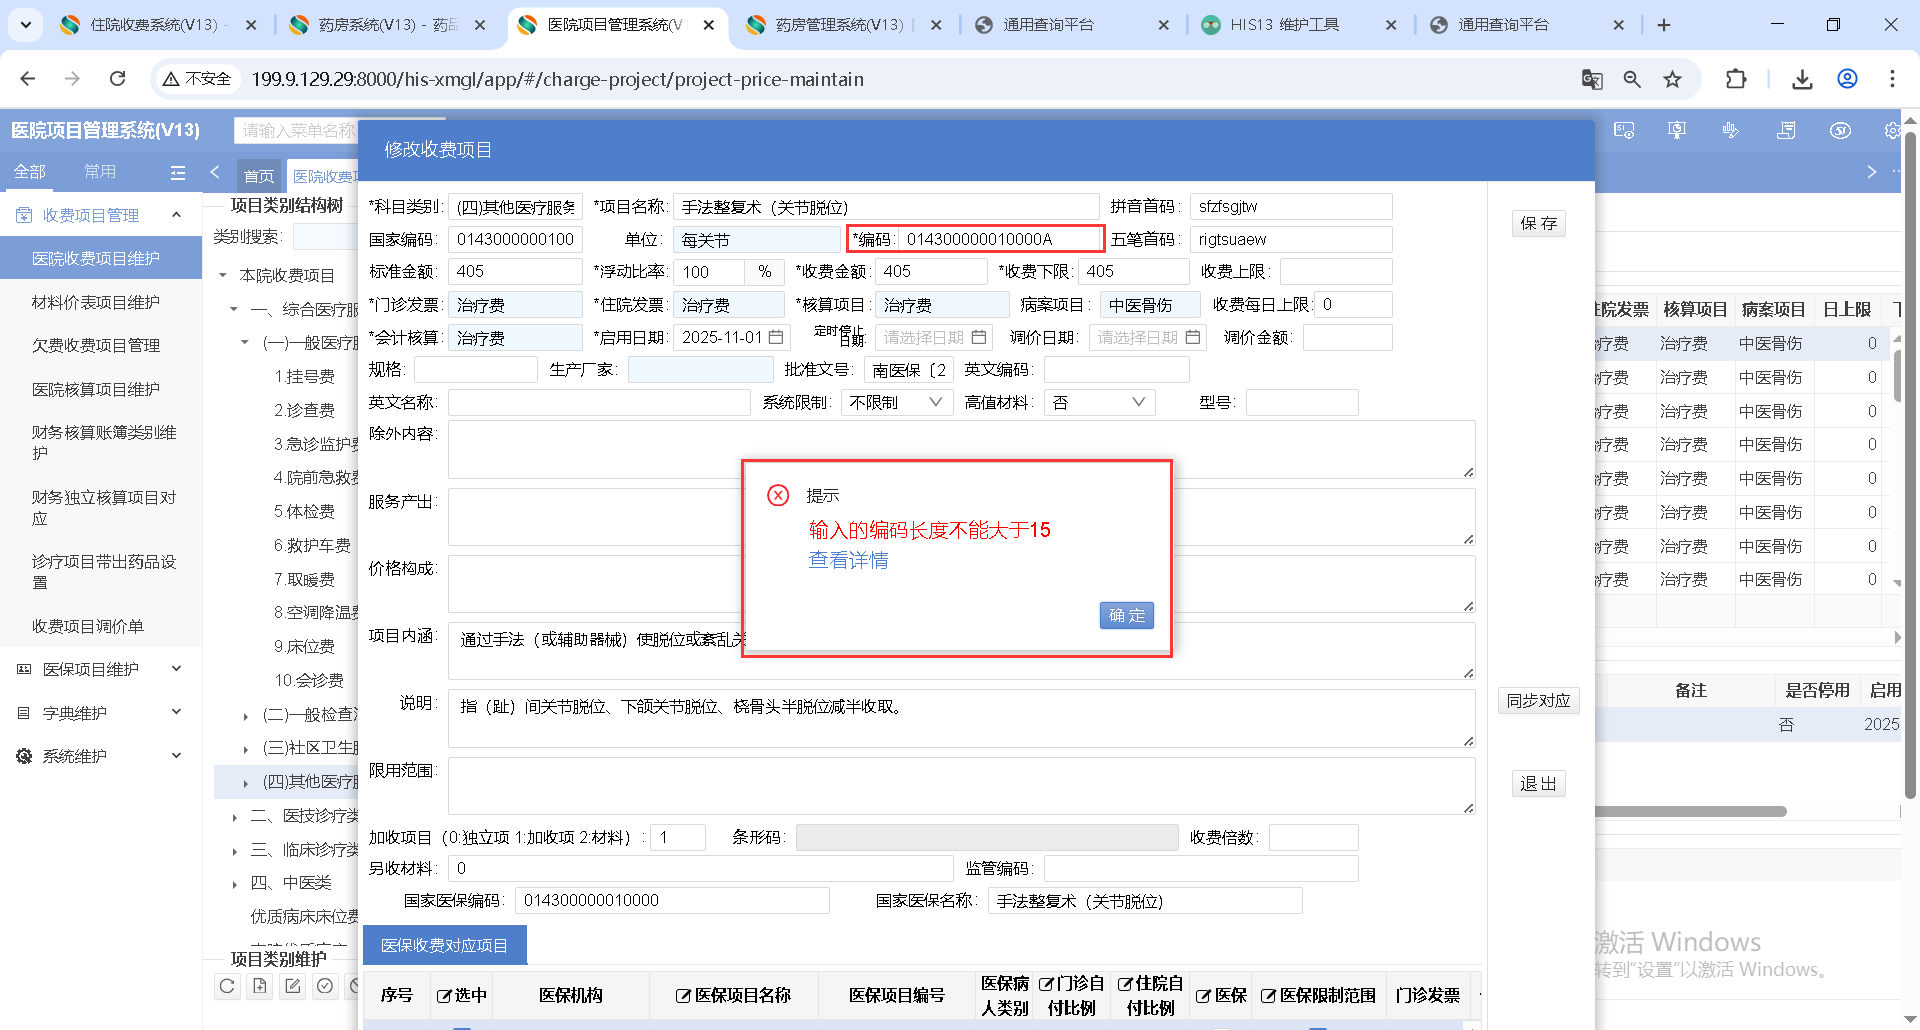1920x1030 pixels.
Task: Go back with the browser back arrow
Action: pos(28,78)
